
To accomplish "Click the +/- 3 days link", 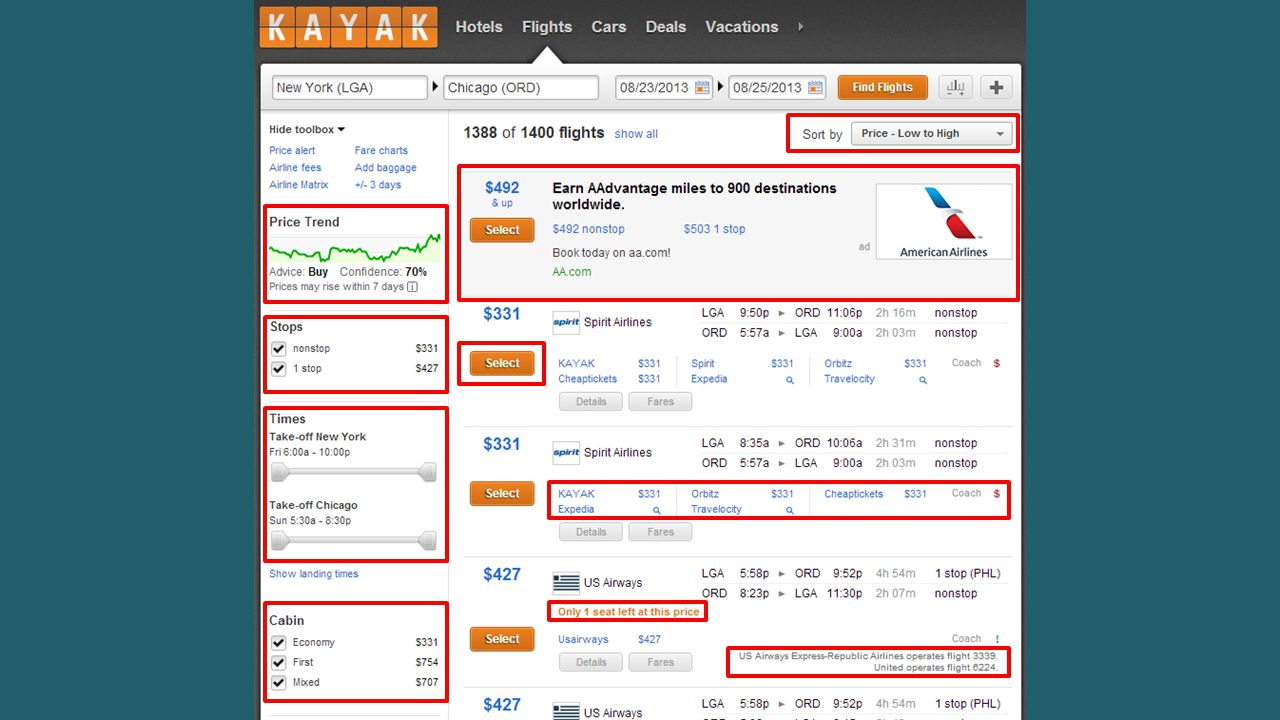I will tap(378, 185).
